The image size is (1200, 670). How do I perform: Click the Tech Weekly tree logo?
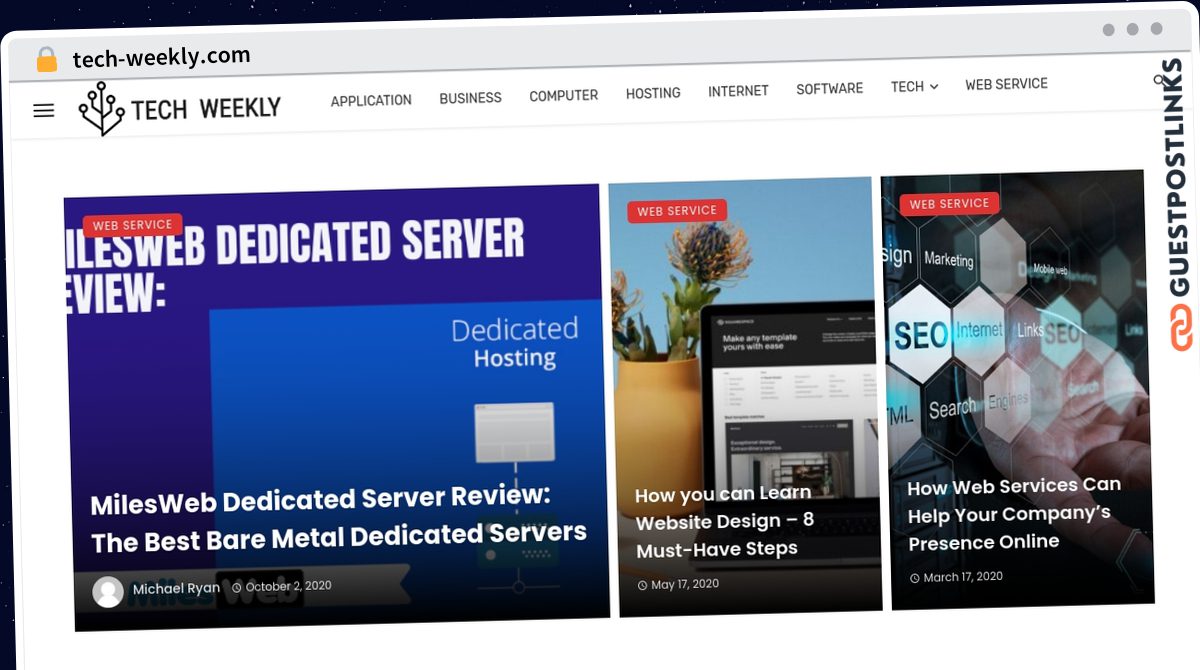tap(101, 108)
